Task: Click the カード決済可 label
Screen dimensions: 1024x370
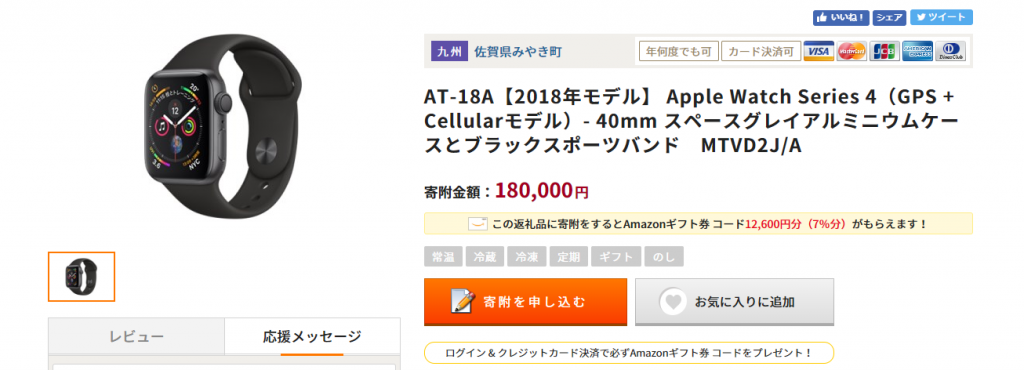Action: click(761, 51)
